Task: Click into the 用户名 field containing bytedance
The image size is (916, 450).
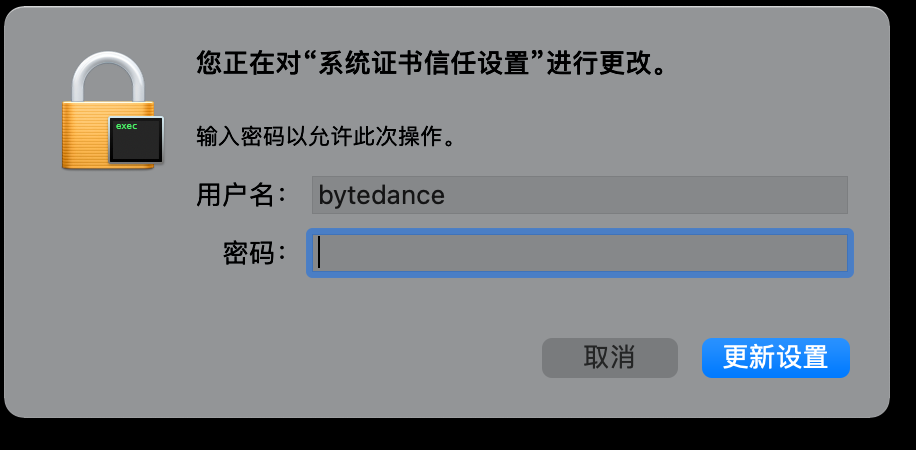Action: pyautogui.click(x=580, y=195)
